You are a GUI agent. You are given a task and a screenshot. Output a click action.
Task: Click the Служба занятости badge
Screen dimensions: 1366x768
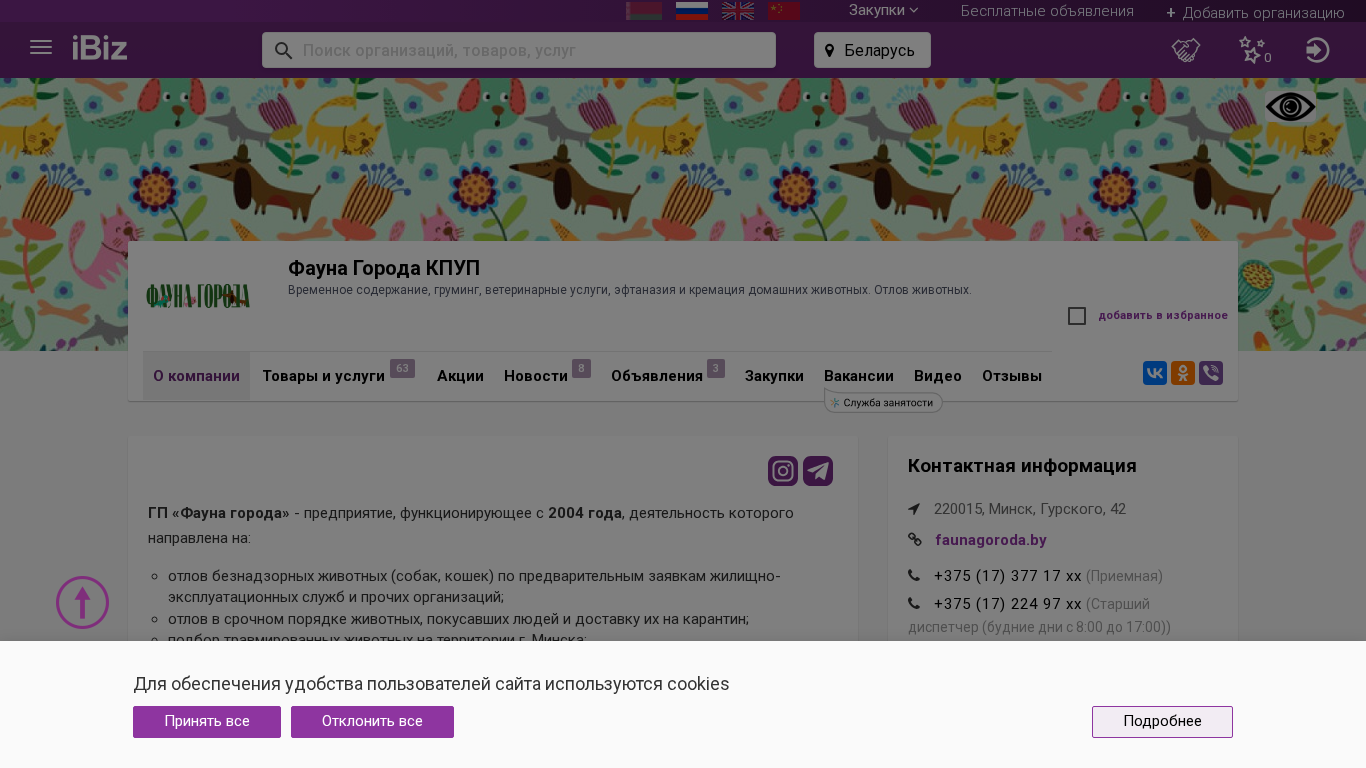click(x=884, y=402)
